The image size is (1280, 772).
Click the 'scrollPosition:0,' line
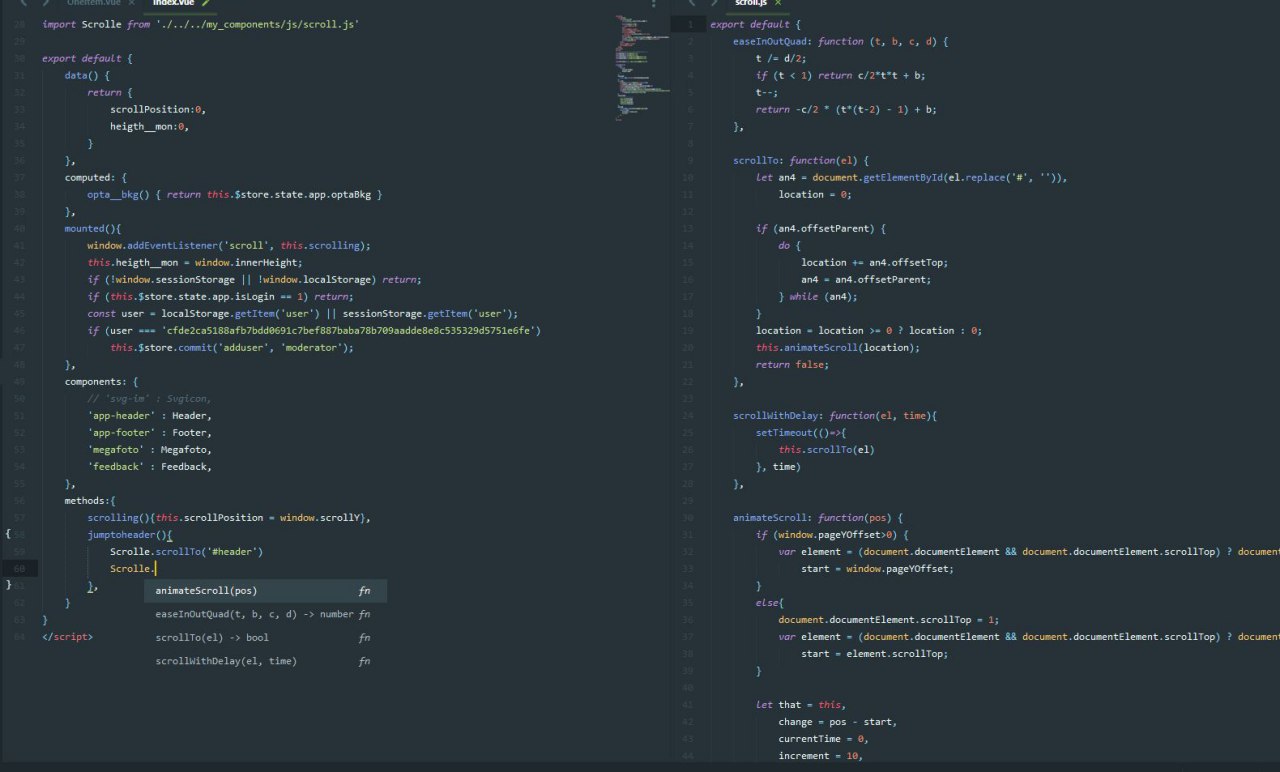coord(157,109)
